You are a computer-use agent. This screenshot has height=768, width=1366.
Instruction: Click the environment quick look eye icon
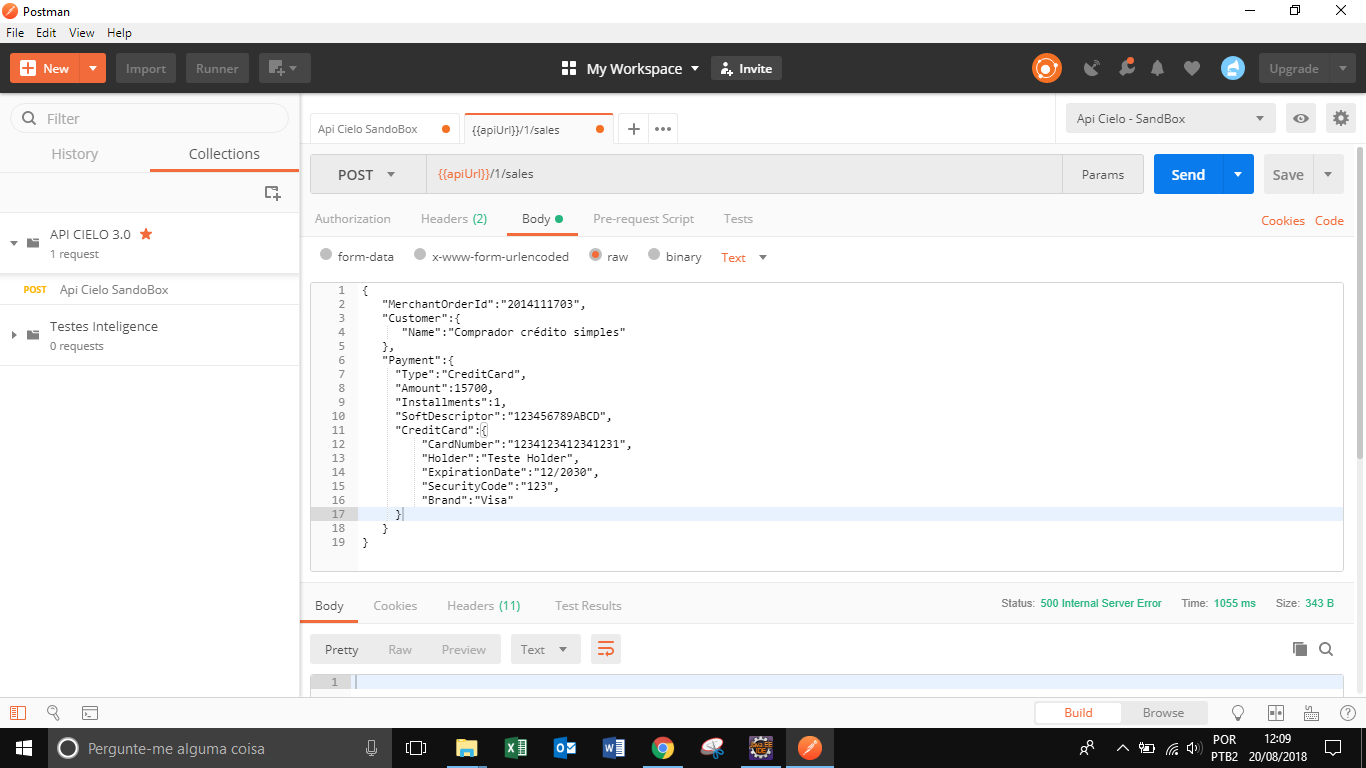(1301, 118)
